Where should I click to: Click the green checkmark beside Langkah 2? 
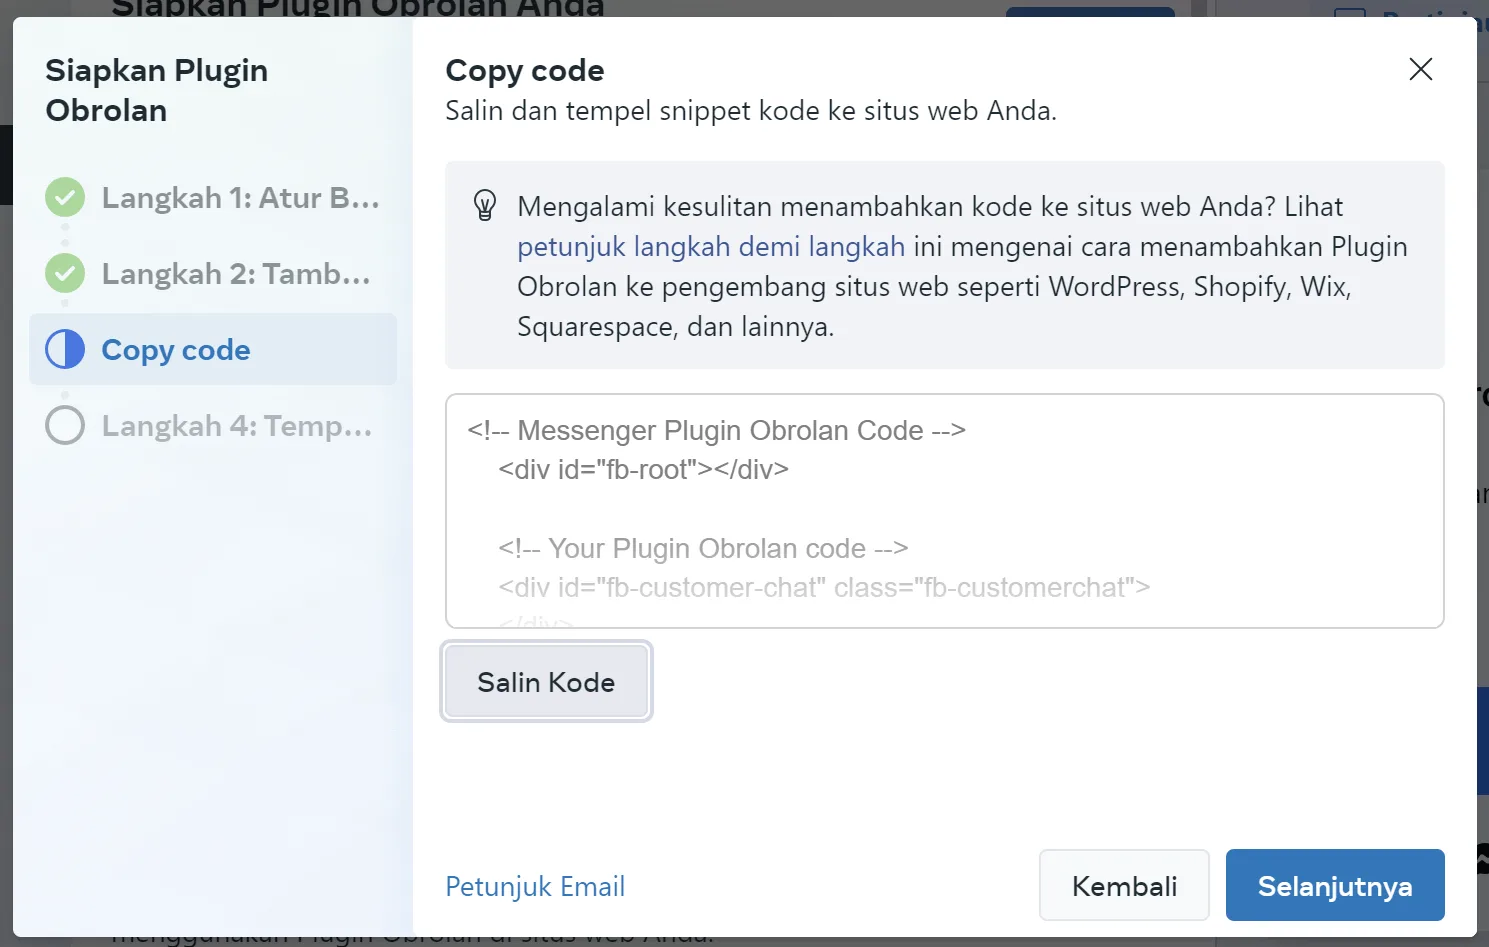(65, 273)
